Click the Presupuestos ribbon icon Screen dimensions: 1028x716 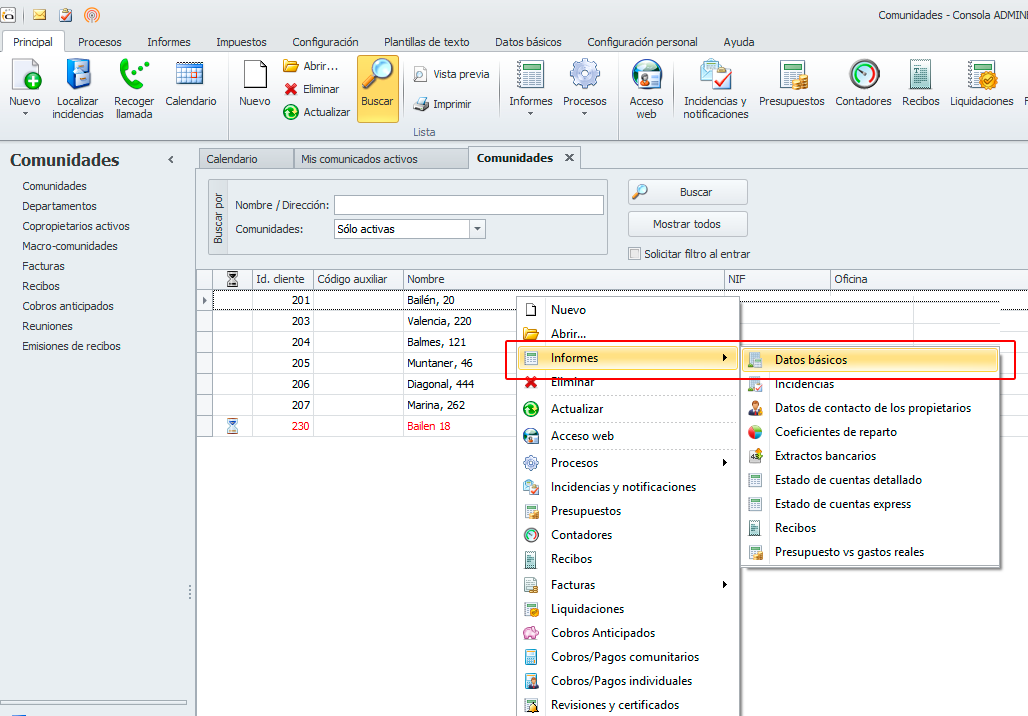tap(791, 85)
